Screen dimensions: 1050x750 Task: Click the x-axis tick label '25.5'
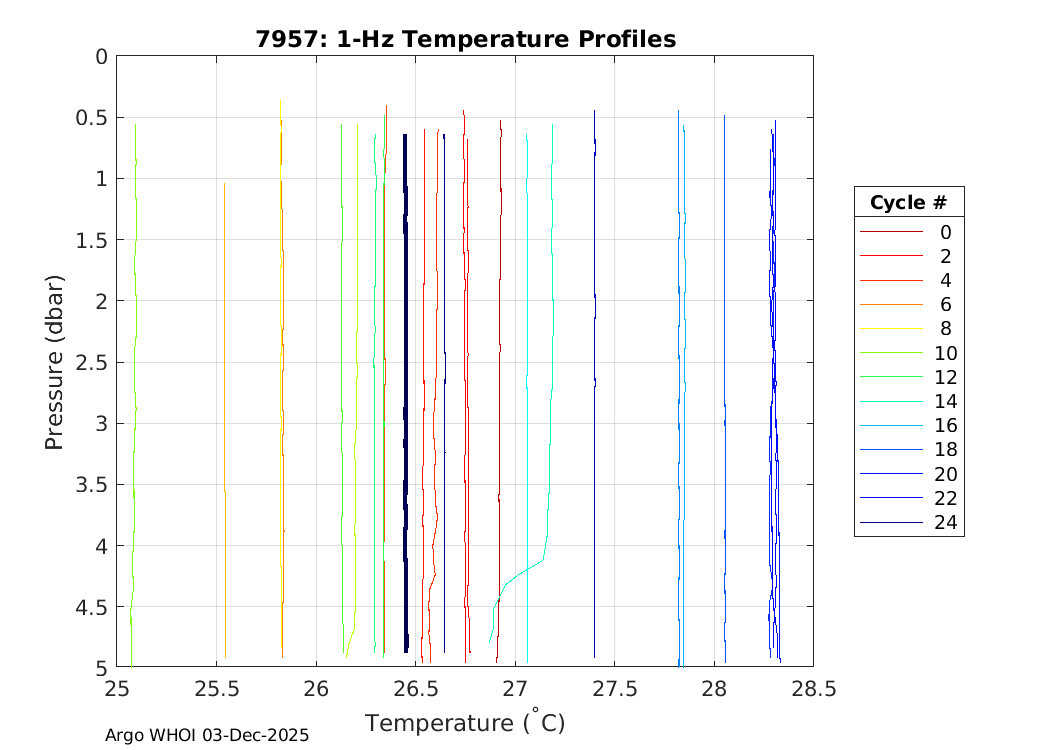[x=216, y=690]
